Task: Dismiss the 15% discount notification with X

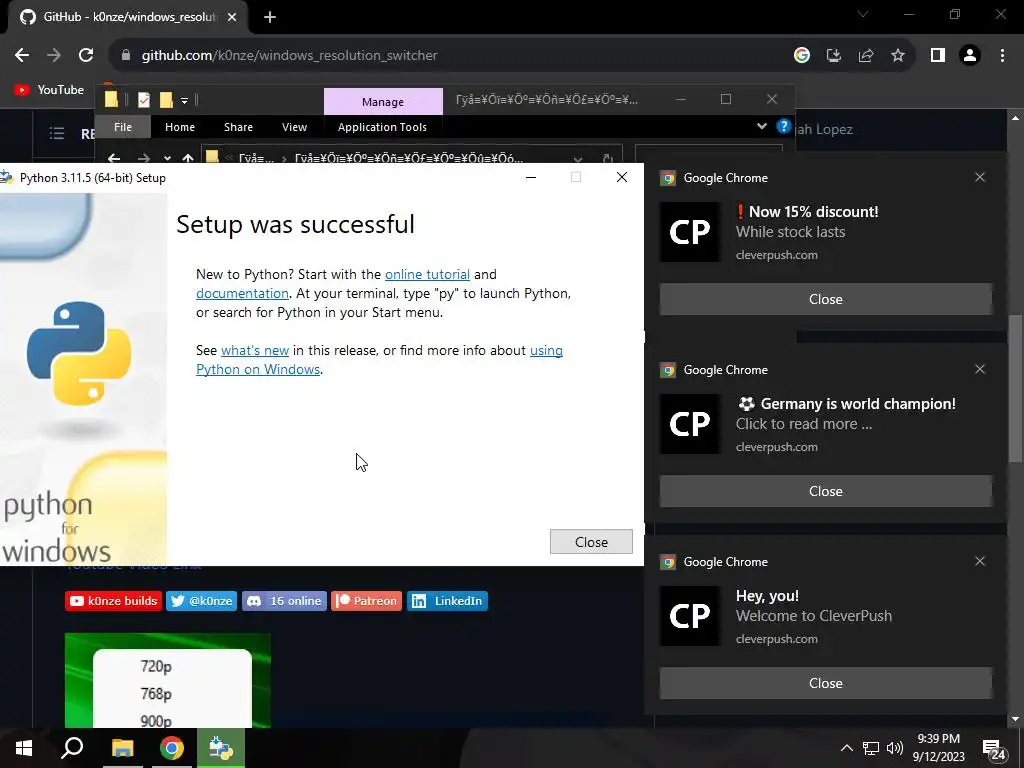Action: pos(980,177)
